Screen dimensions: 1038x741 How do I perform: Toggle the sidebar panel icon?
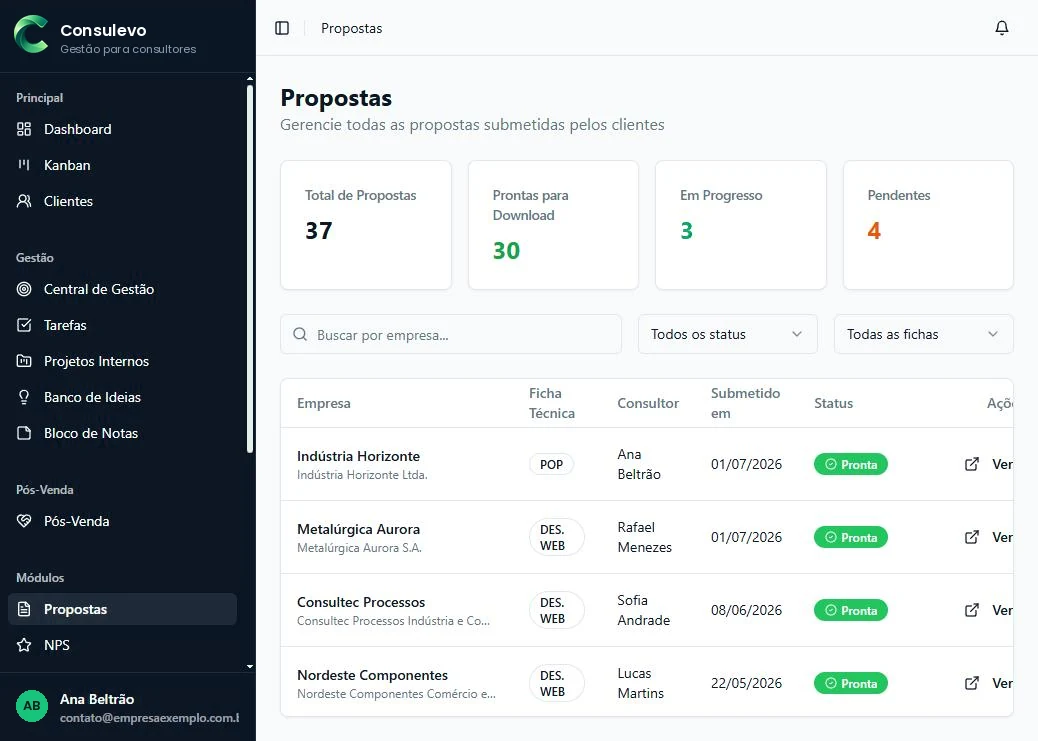282,28
